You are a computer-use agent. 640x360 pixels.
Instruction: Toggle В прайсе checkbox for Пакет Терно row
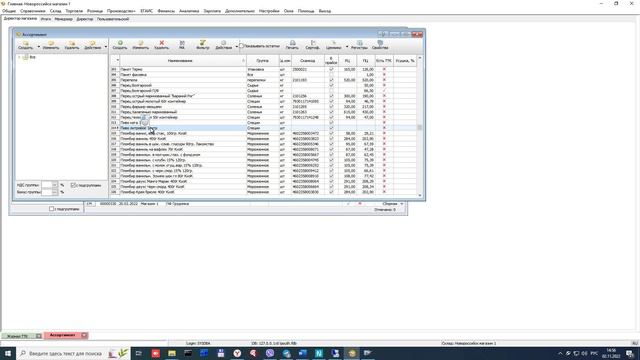coord(331,69)
